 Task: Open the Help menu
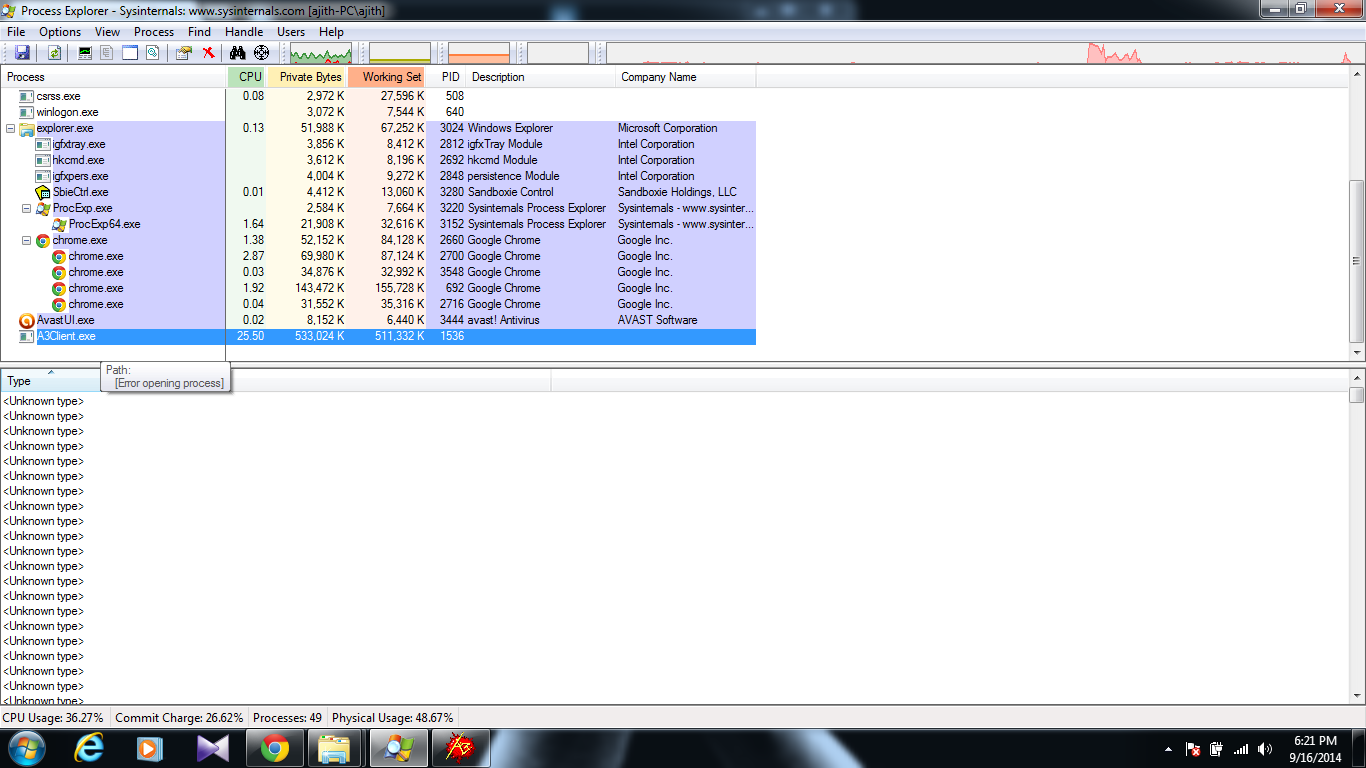coord(331,32)
